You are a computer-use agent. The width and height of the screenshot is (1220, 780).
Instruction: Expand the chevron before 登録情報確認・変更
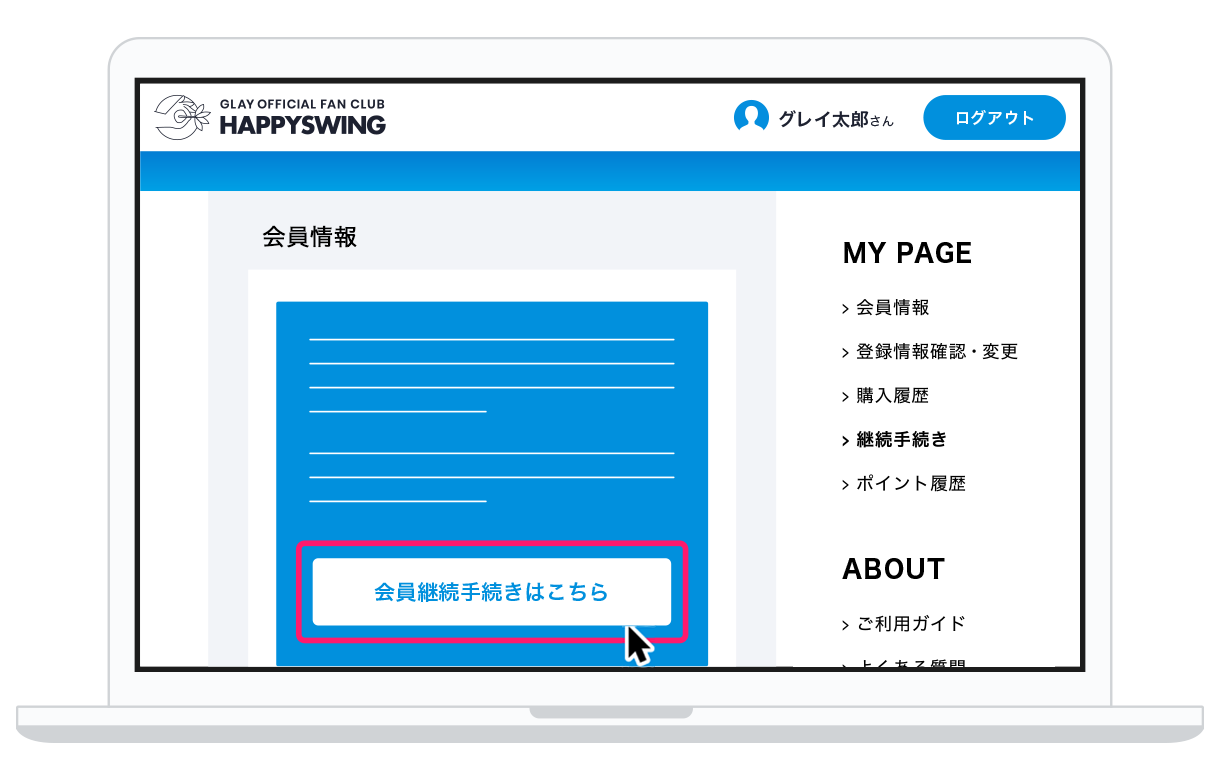(x=846, y=353)
